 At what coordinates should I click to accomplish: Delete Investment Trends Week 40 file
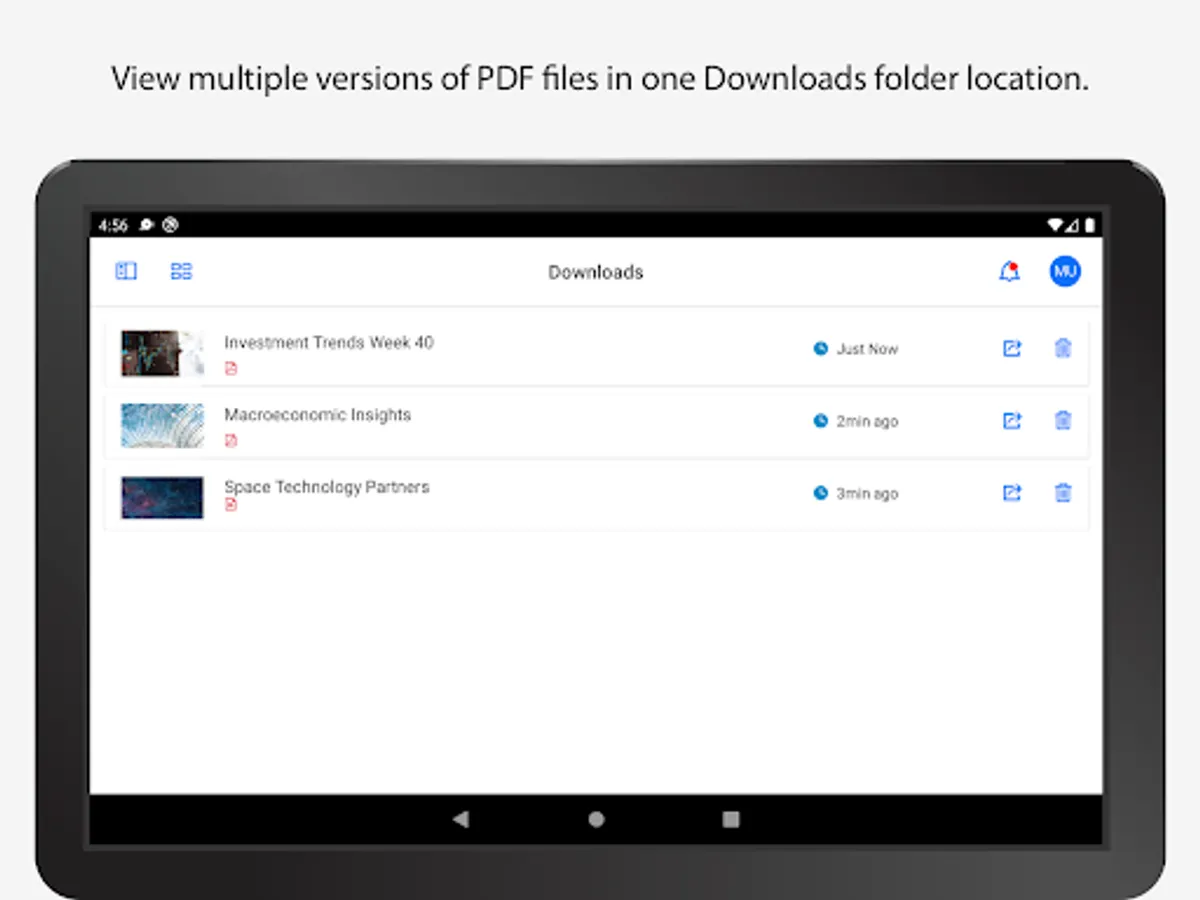coord(1063,348)
